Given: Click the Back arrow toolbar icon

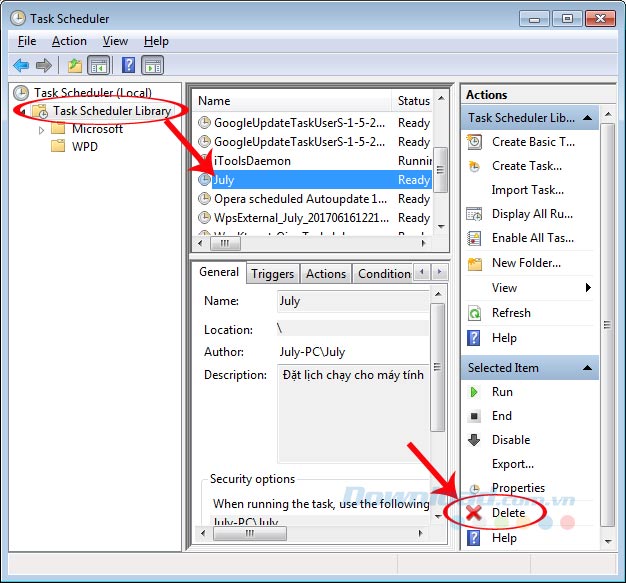Looking at the screenshot, I should 21,65.
